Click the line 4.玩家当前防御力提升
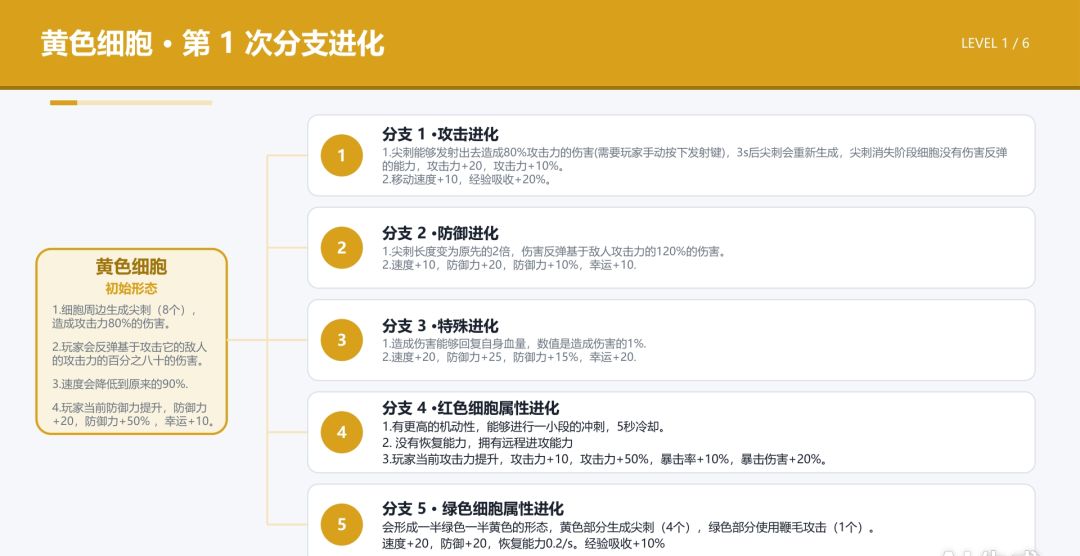 [x=129, y=408]
